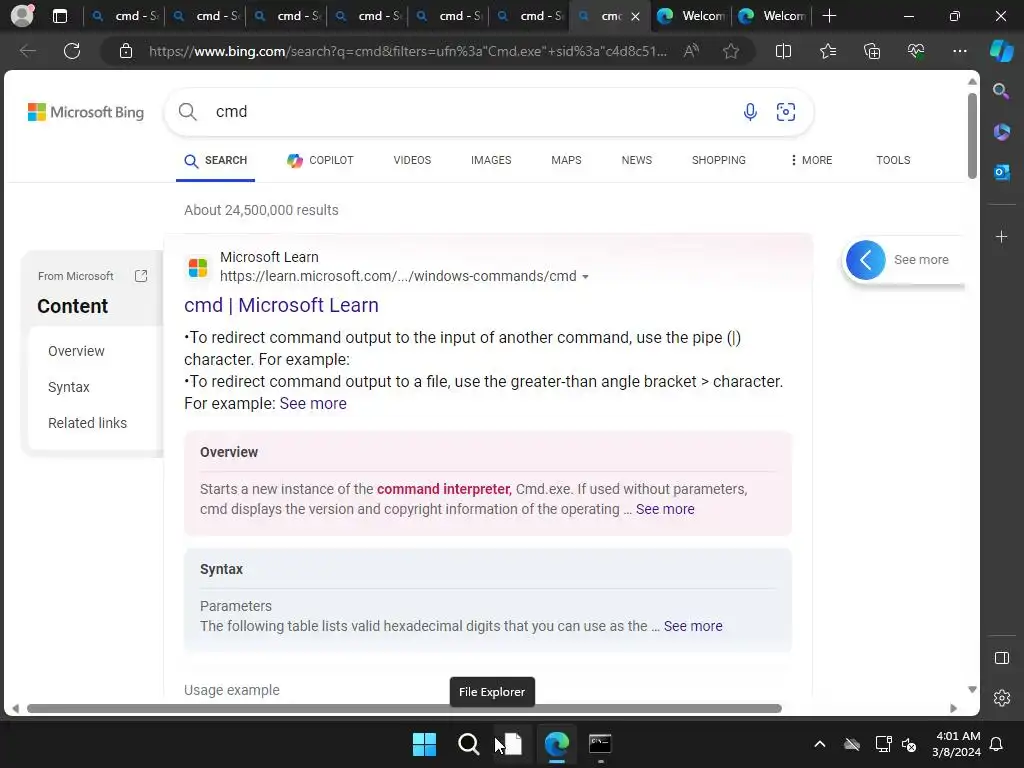Select SHOPPING search tab
Screen dimensions: 1024x768
[718, 160]
